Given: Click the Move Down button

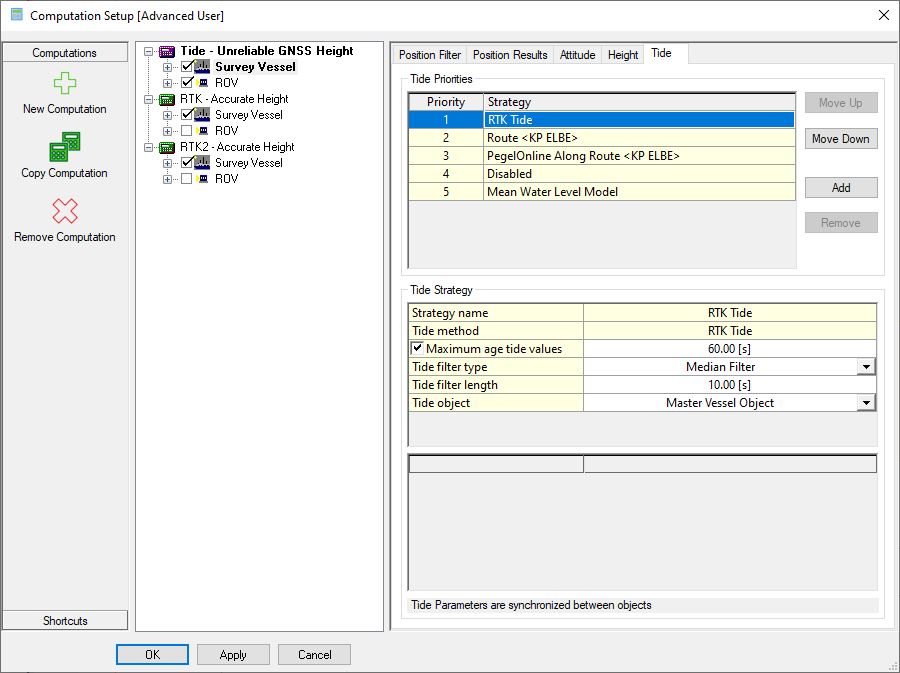Looking at the screenshot, I should point(841,139).
